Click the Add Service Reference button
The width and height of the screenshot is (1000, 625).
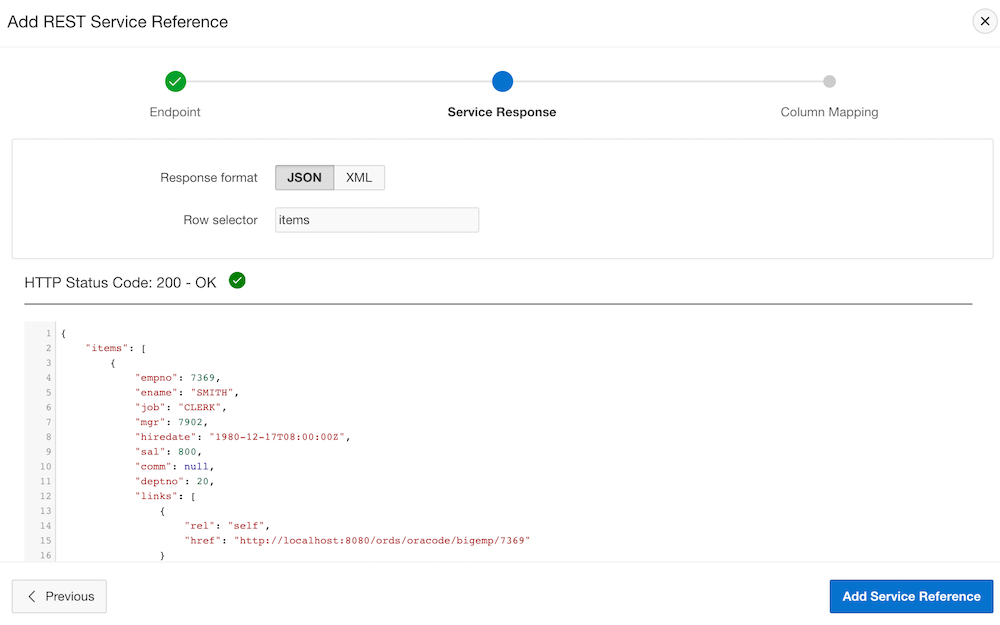[911, 596]
